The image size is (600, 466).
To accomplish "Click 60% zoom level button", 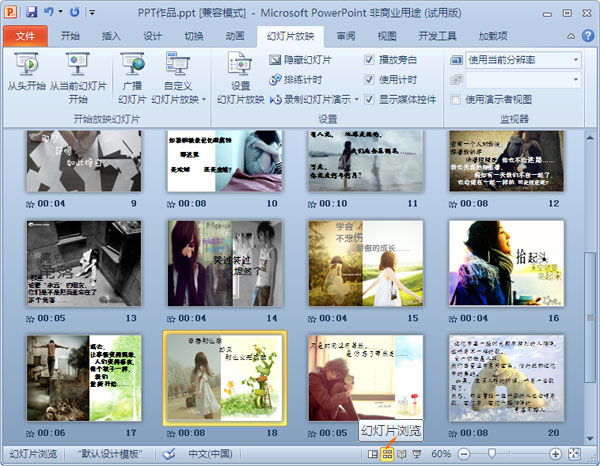I will click(x=441, y=454).
